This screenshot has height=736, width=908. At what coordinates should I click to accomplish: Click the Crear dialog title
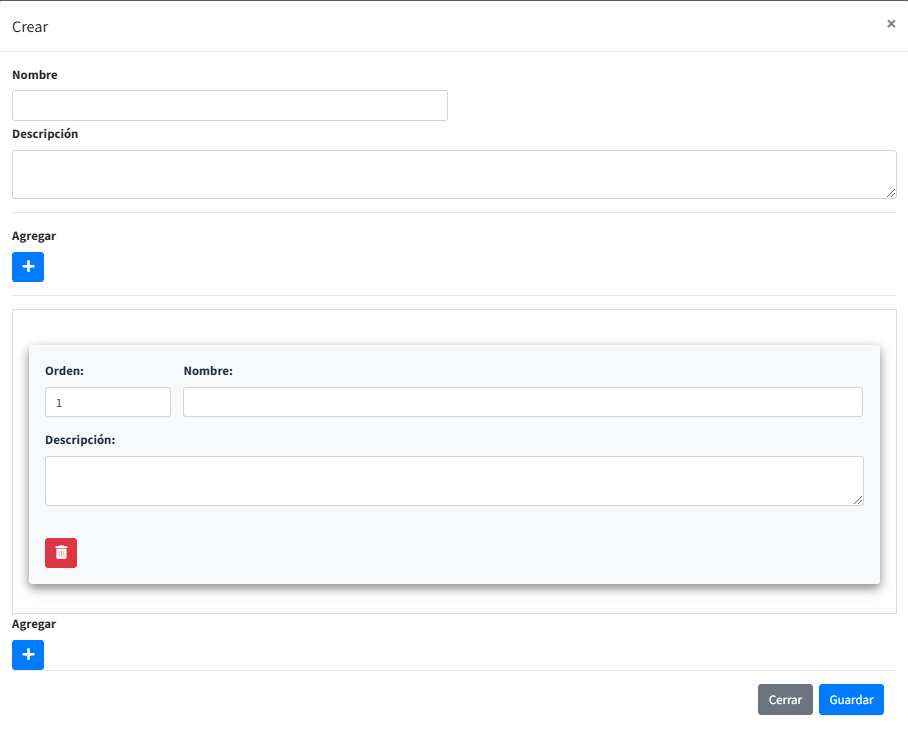coord(30,27)
